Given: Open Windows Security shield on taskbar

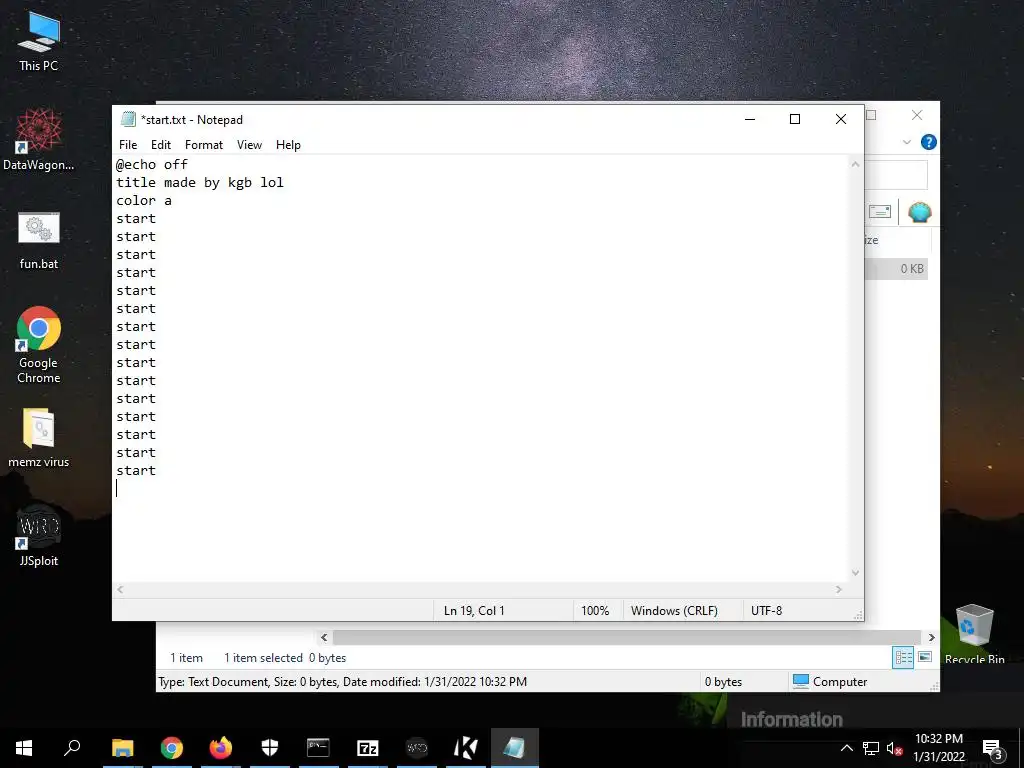Looking at the screenshot, I should click(x=270, y=748).
